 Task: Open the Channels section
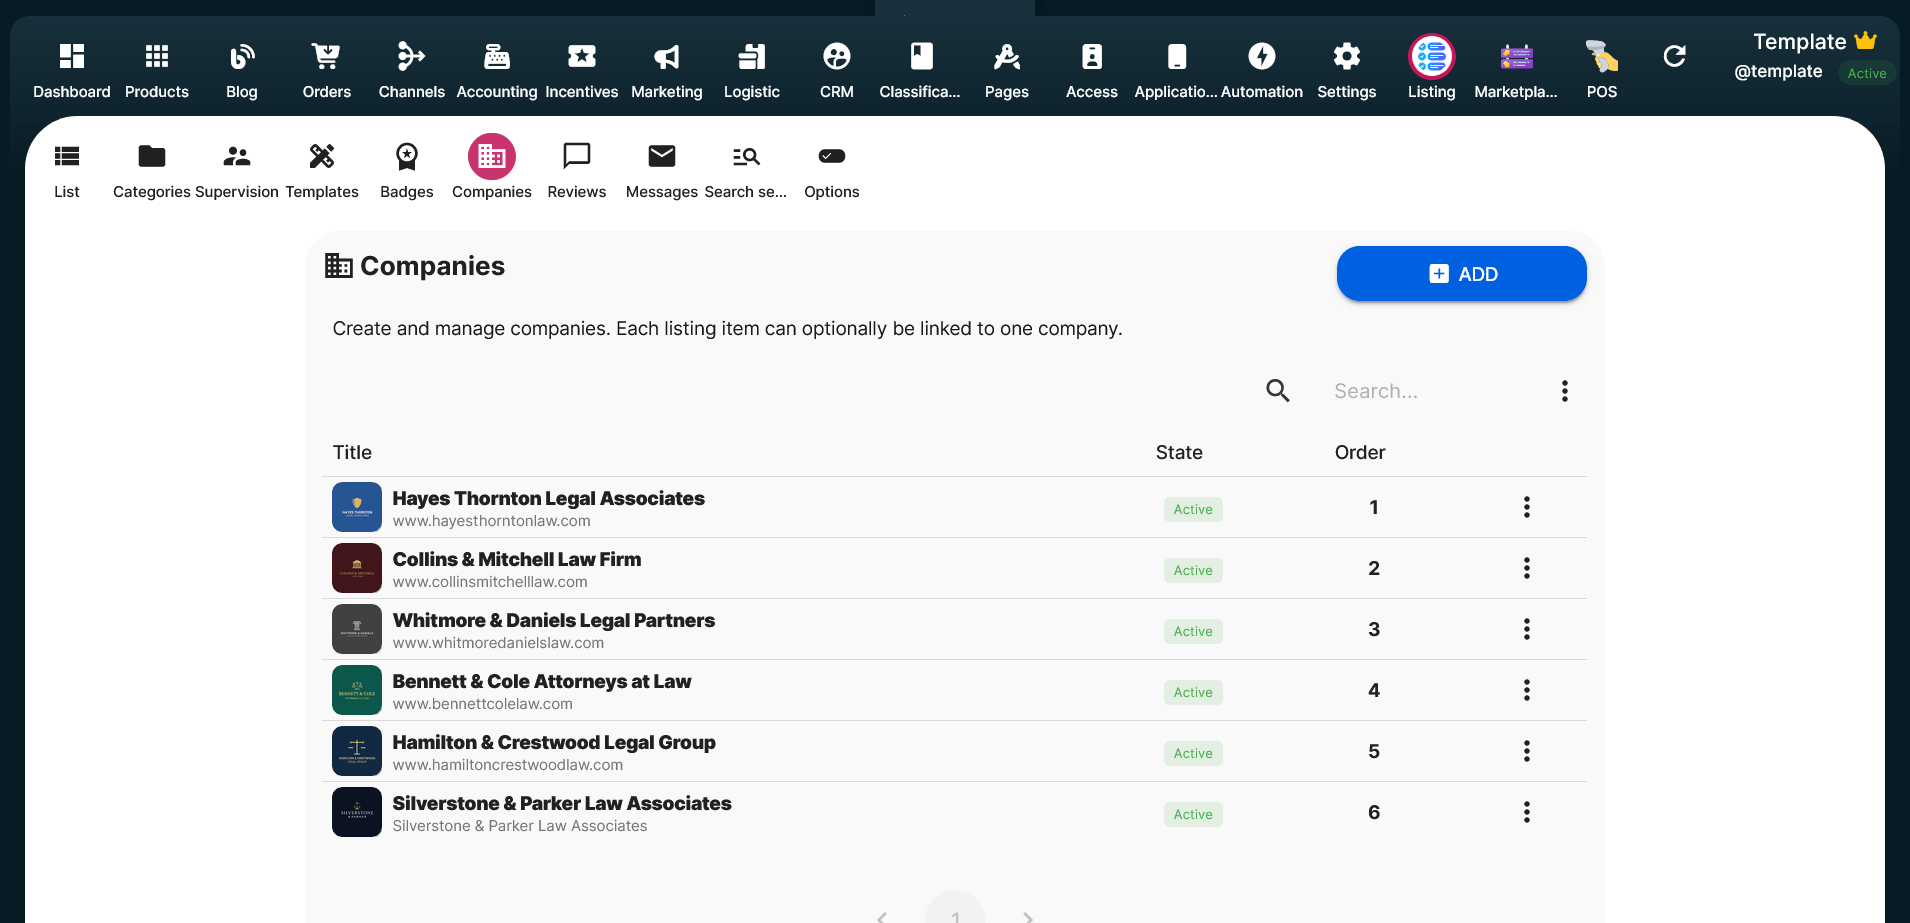412,70
